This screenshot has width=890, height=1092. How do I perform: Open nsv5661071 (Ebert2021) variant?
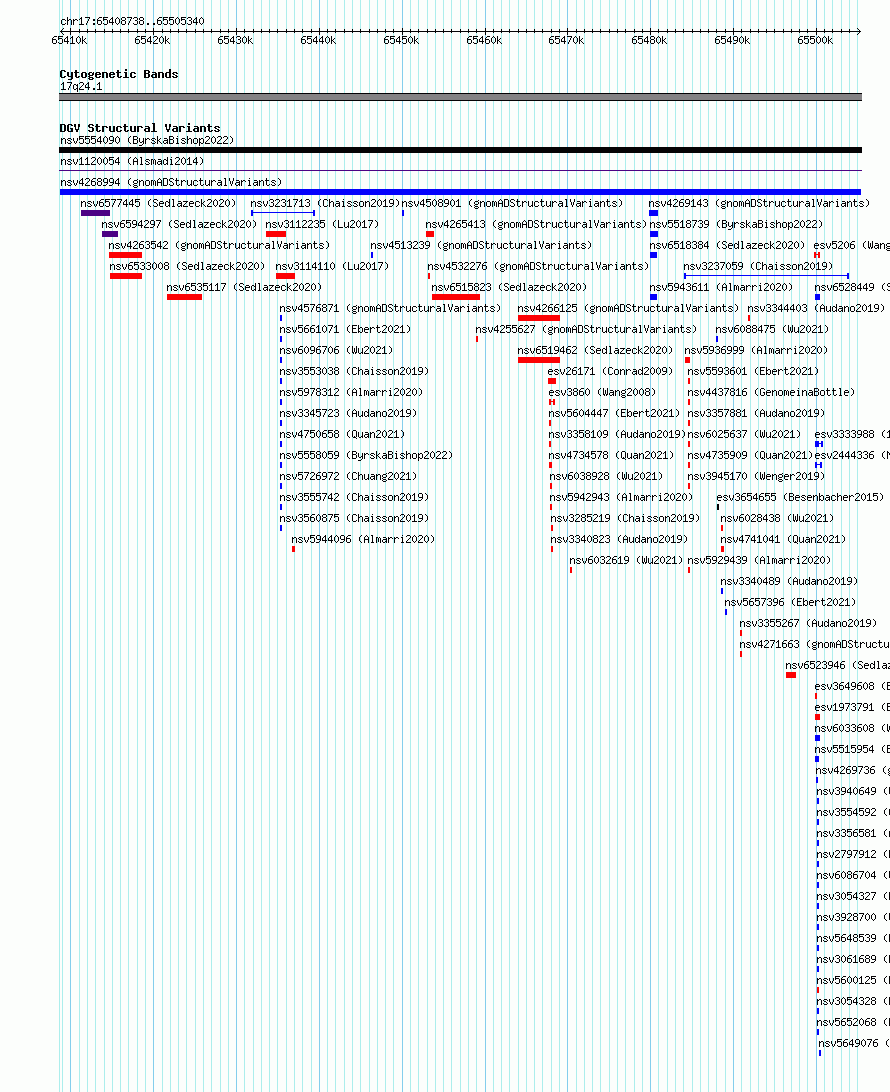tap(345, 329)
